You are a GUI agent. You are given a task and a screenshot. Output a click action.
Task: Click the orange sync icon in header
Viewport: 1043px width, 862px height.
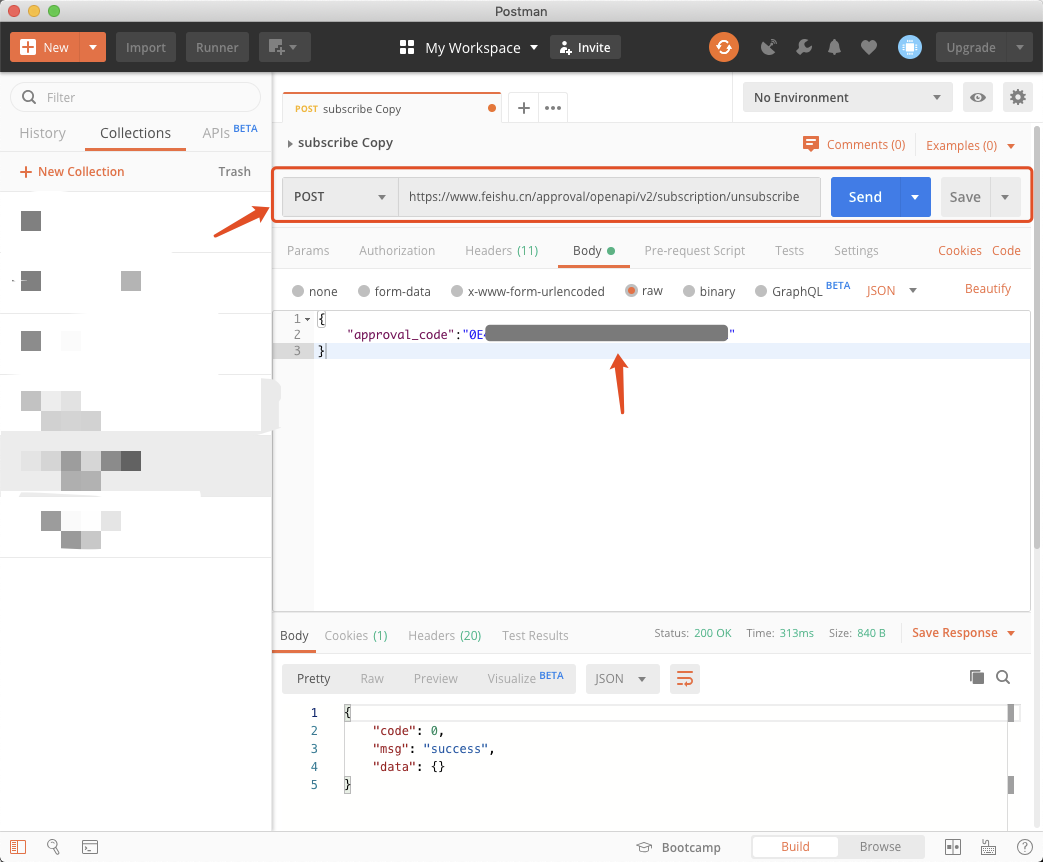(723, 47)
